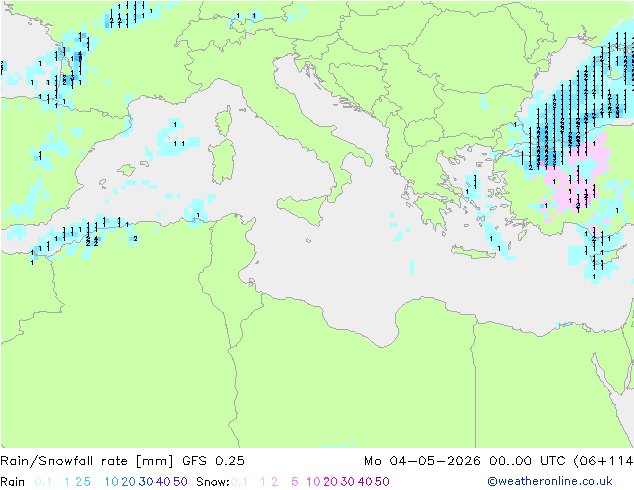Open the ©weatheronline.co.uk link
Viewport: 634px width, 490px height.
point(550,481)
